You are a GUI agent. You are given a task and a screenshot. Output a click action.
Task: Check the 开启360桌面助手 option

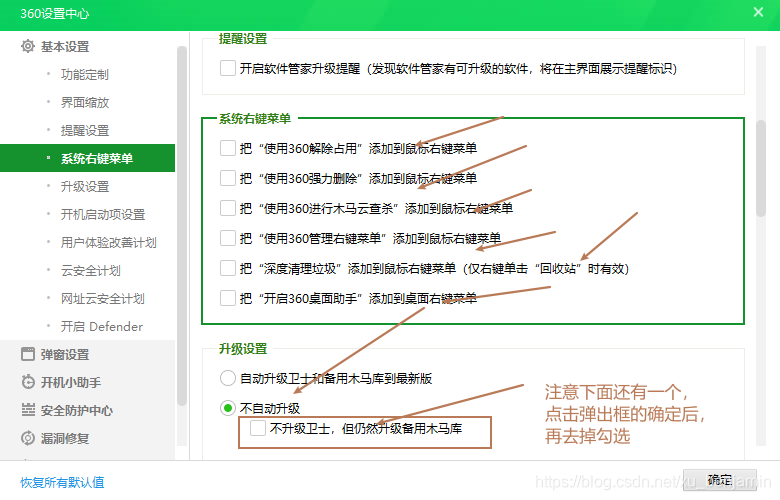click(228, 298)
